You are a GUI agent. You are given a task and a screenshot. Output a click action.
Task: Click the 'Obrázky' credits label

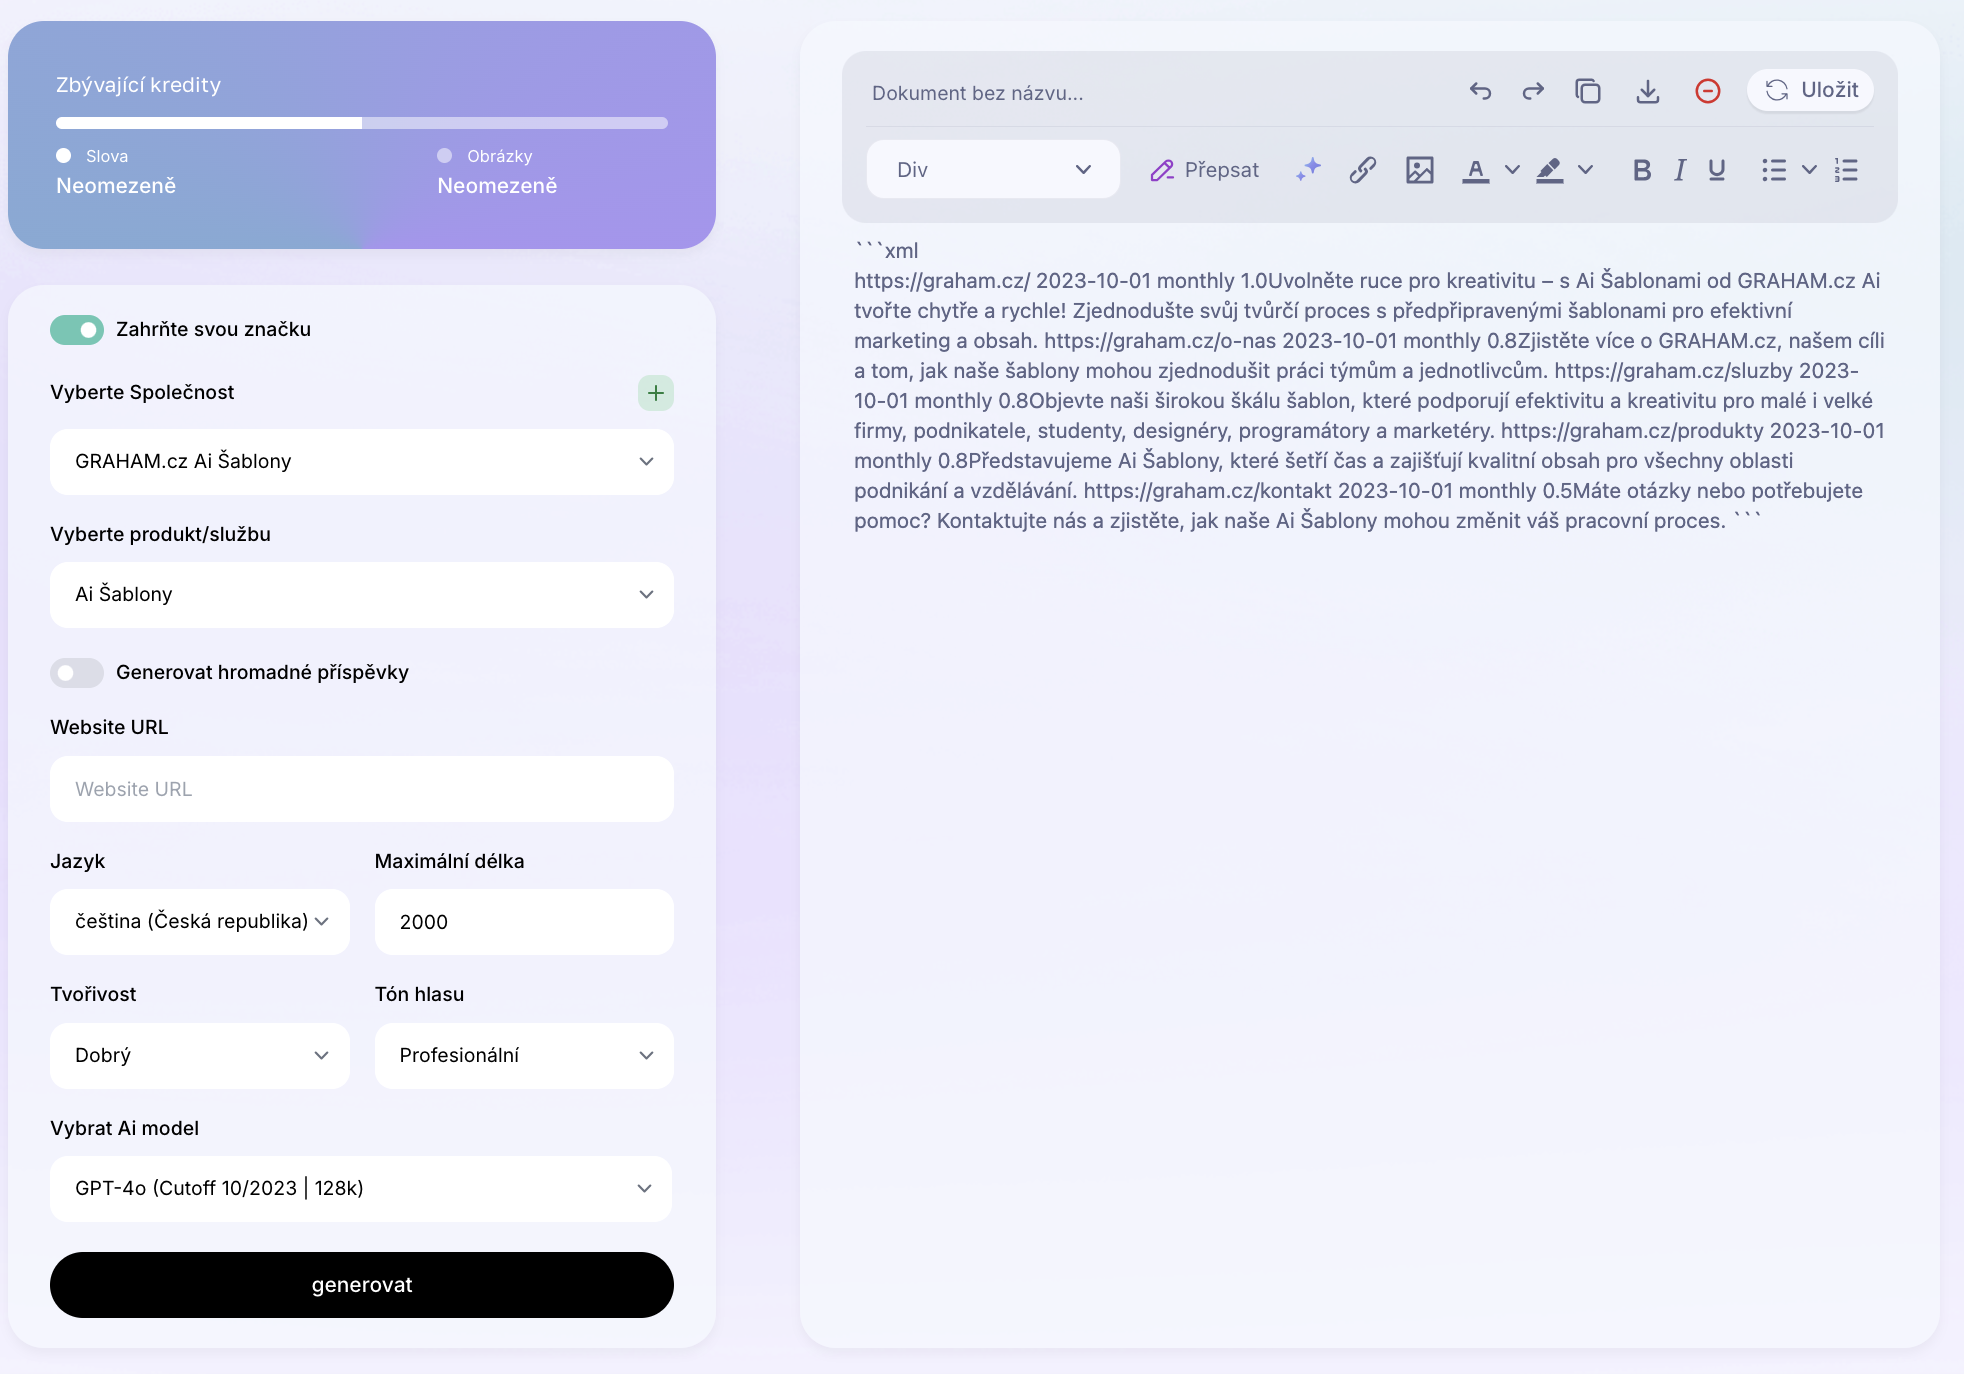500,156
